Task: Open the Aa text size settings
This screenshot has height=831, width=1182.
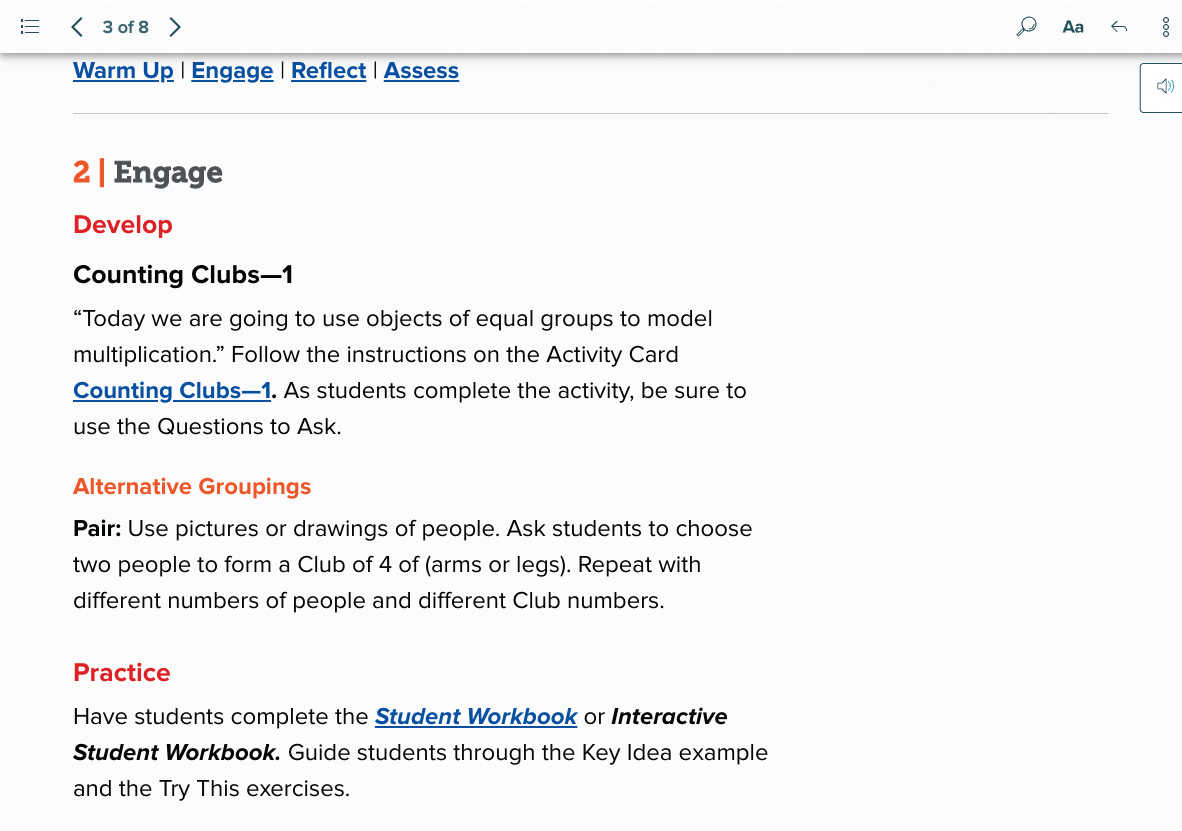Action: [1073, 27]
